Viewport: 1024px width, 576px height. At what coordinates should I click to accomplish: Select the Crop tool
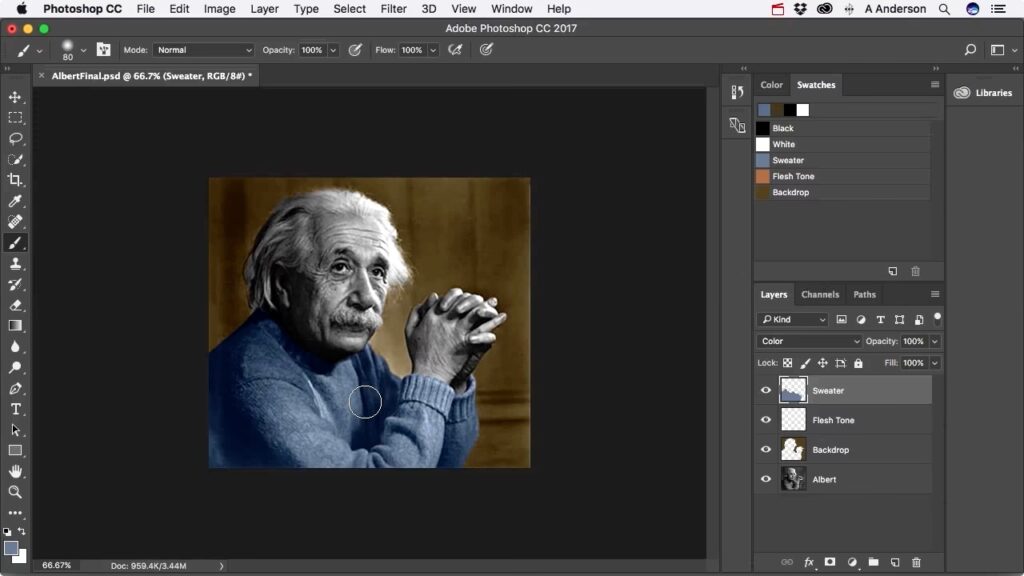click(15, 180)
